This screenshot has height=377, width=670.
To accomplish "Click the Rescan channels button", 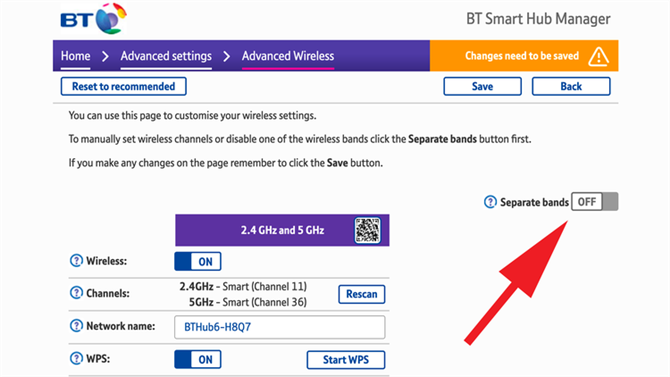I will point(361,294).
